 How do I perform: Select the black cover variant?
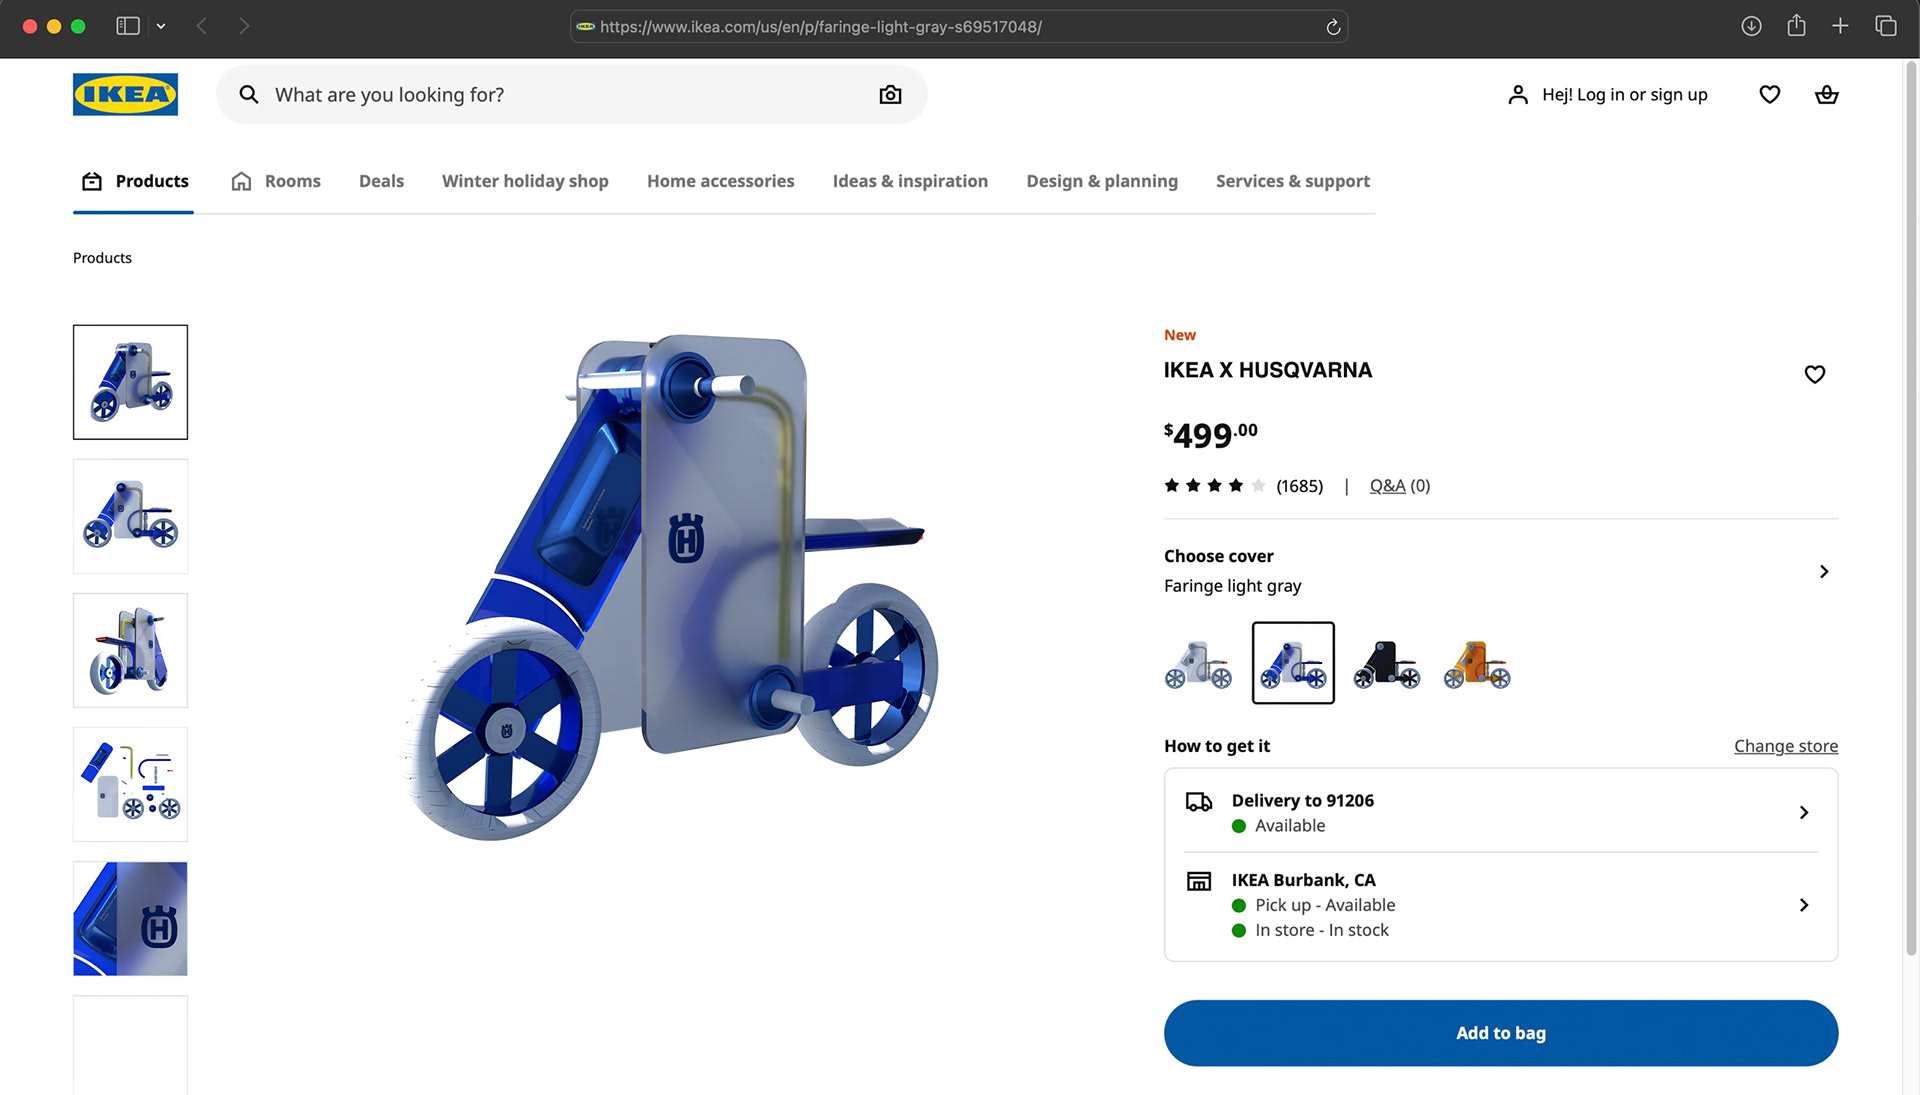tap(1386, 664)
